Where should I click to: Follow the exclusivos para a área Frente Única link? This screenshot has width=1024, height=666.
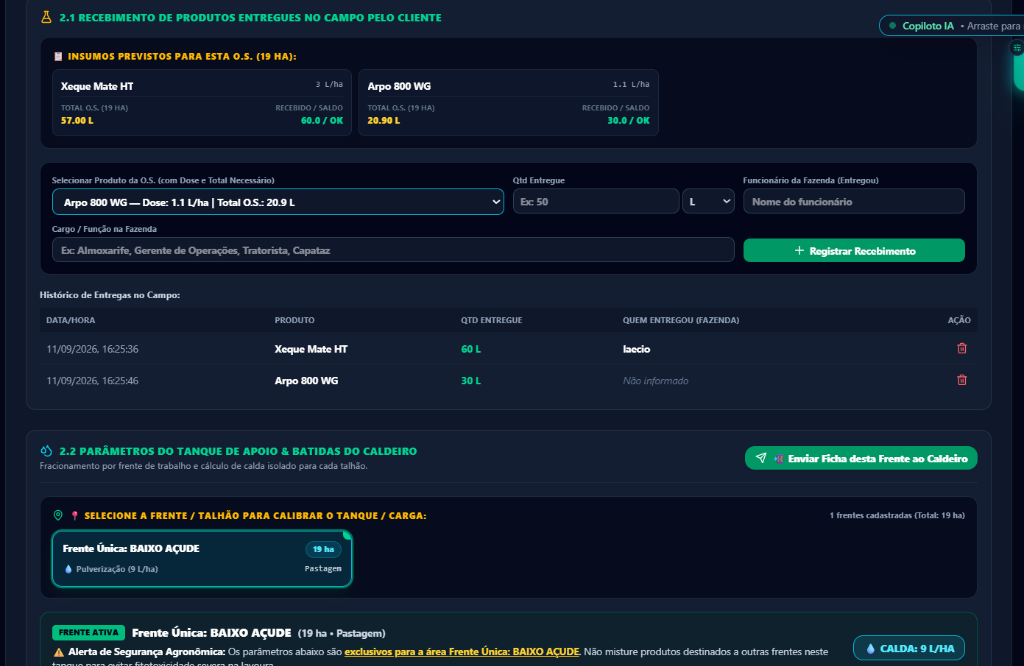tap(462, 652)
